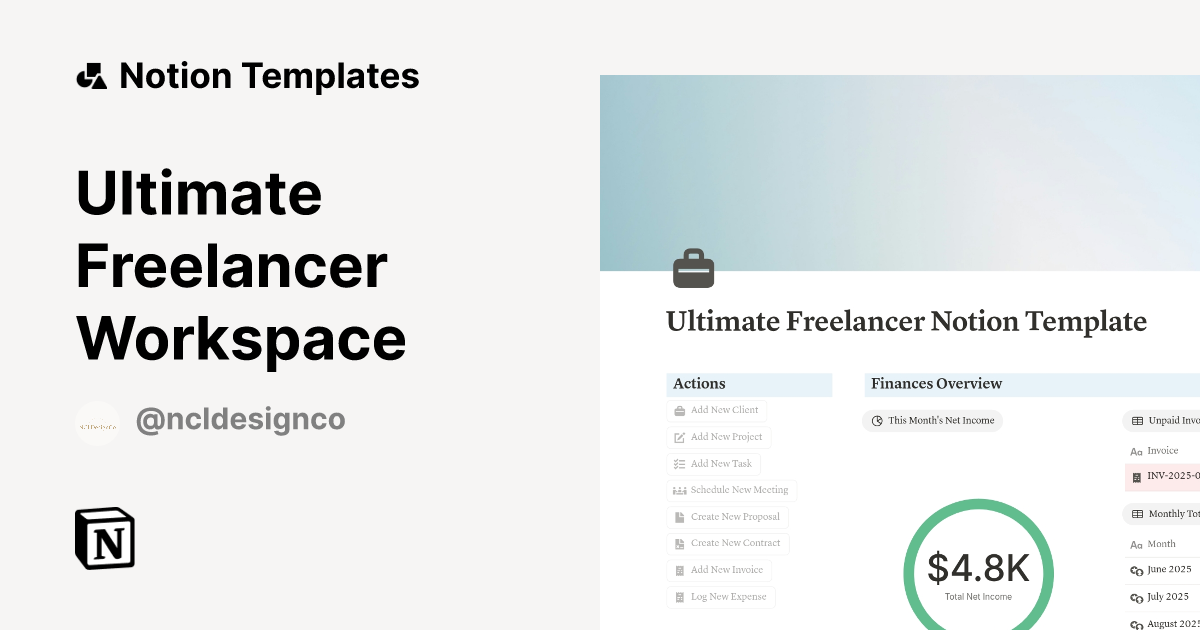Open the @ncldesignco profile link
This screenshot has width=1200, height=630.
click(242, 420)
